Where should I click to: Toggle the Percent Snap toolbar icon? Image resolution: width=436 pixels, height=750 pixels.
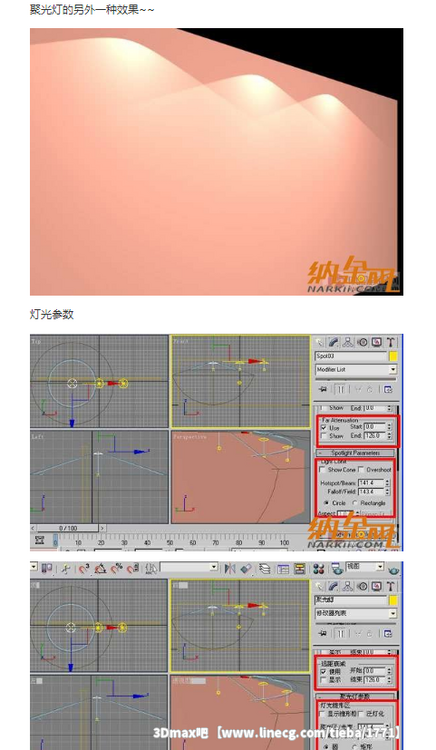[x=117, y=568]
